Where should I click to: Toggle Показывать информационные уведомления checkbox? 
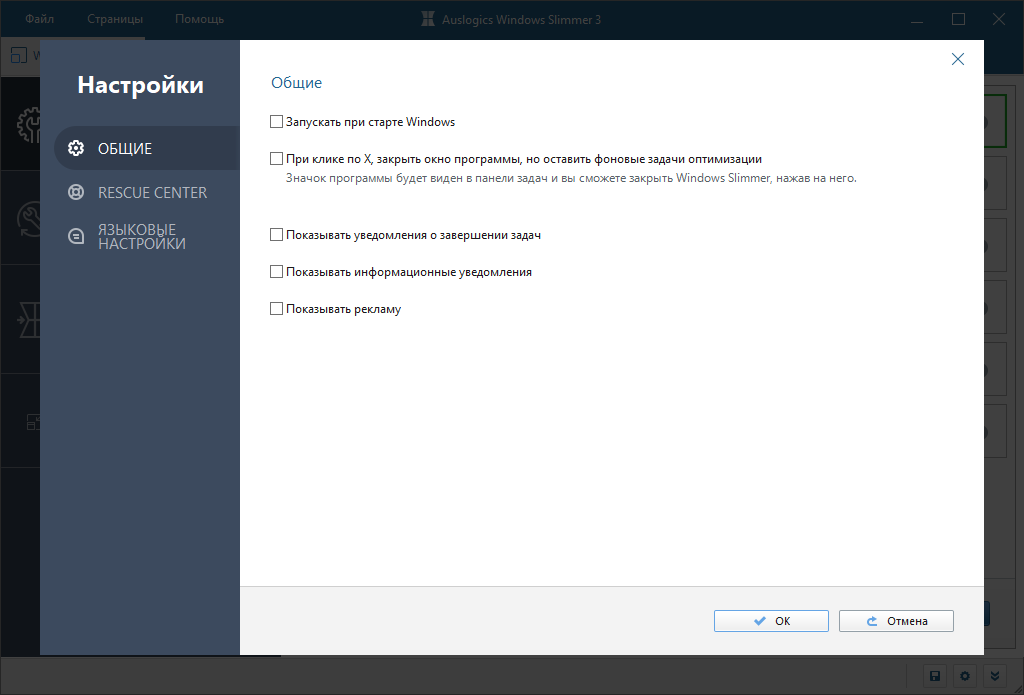pyautogui.click(x=276, y=271)
